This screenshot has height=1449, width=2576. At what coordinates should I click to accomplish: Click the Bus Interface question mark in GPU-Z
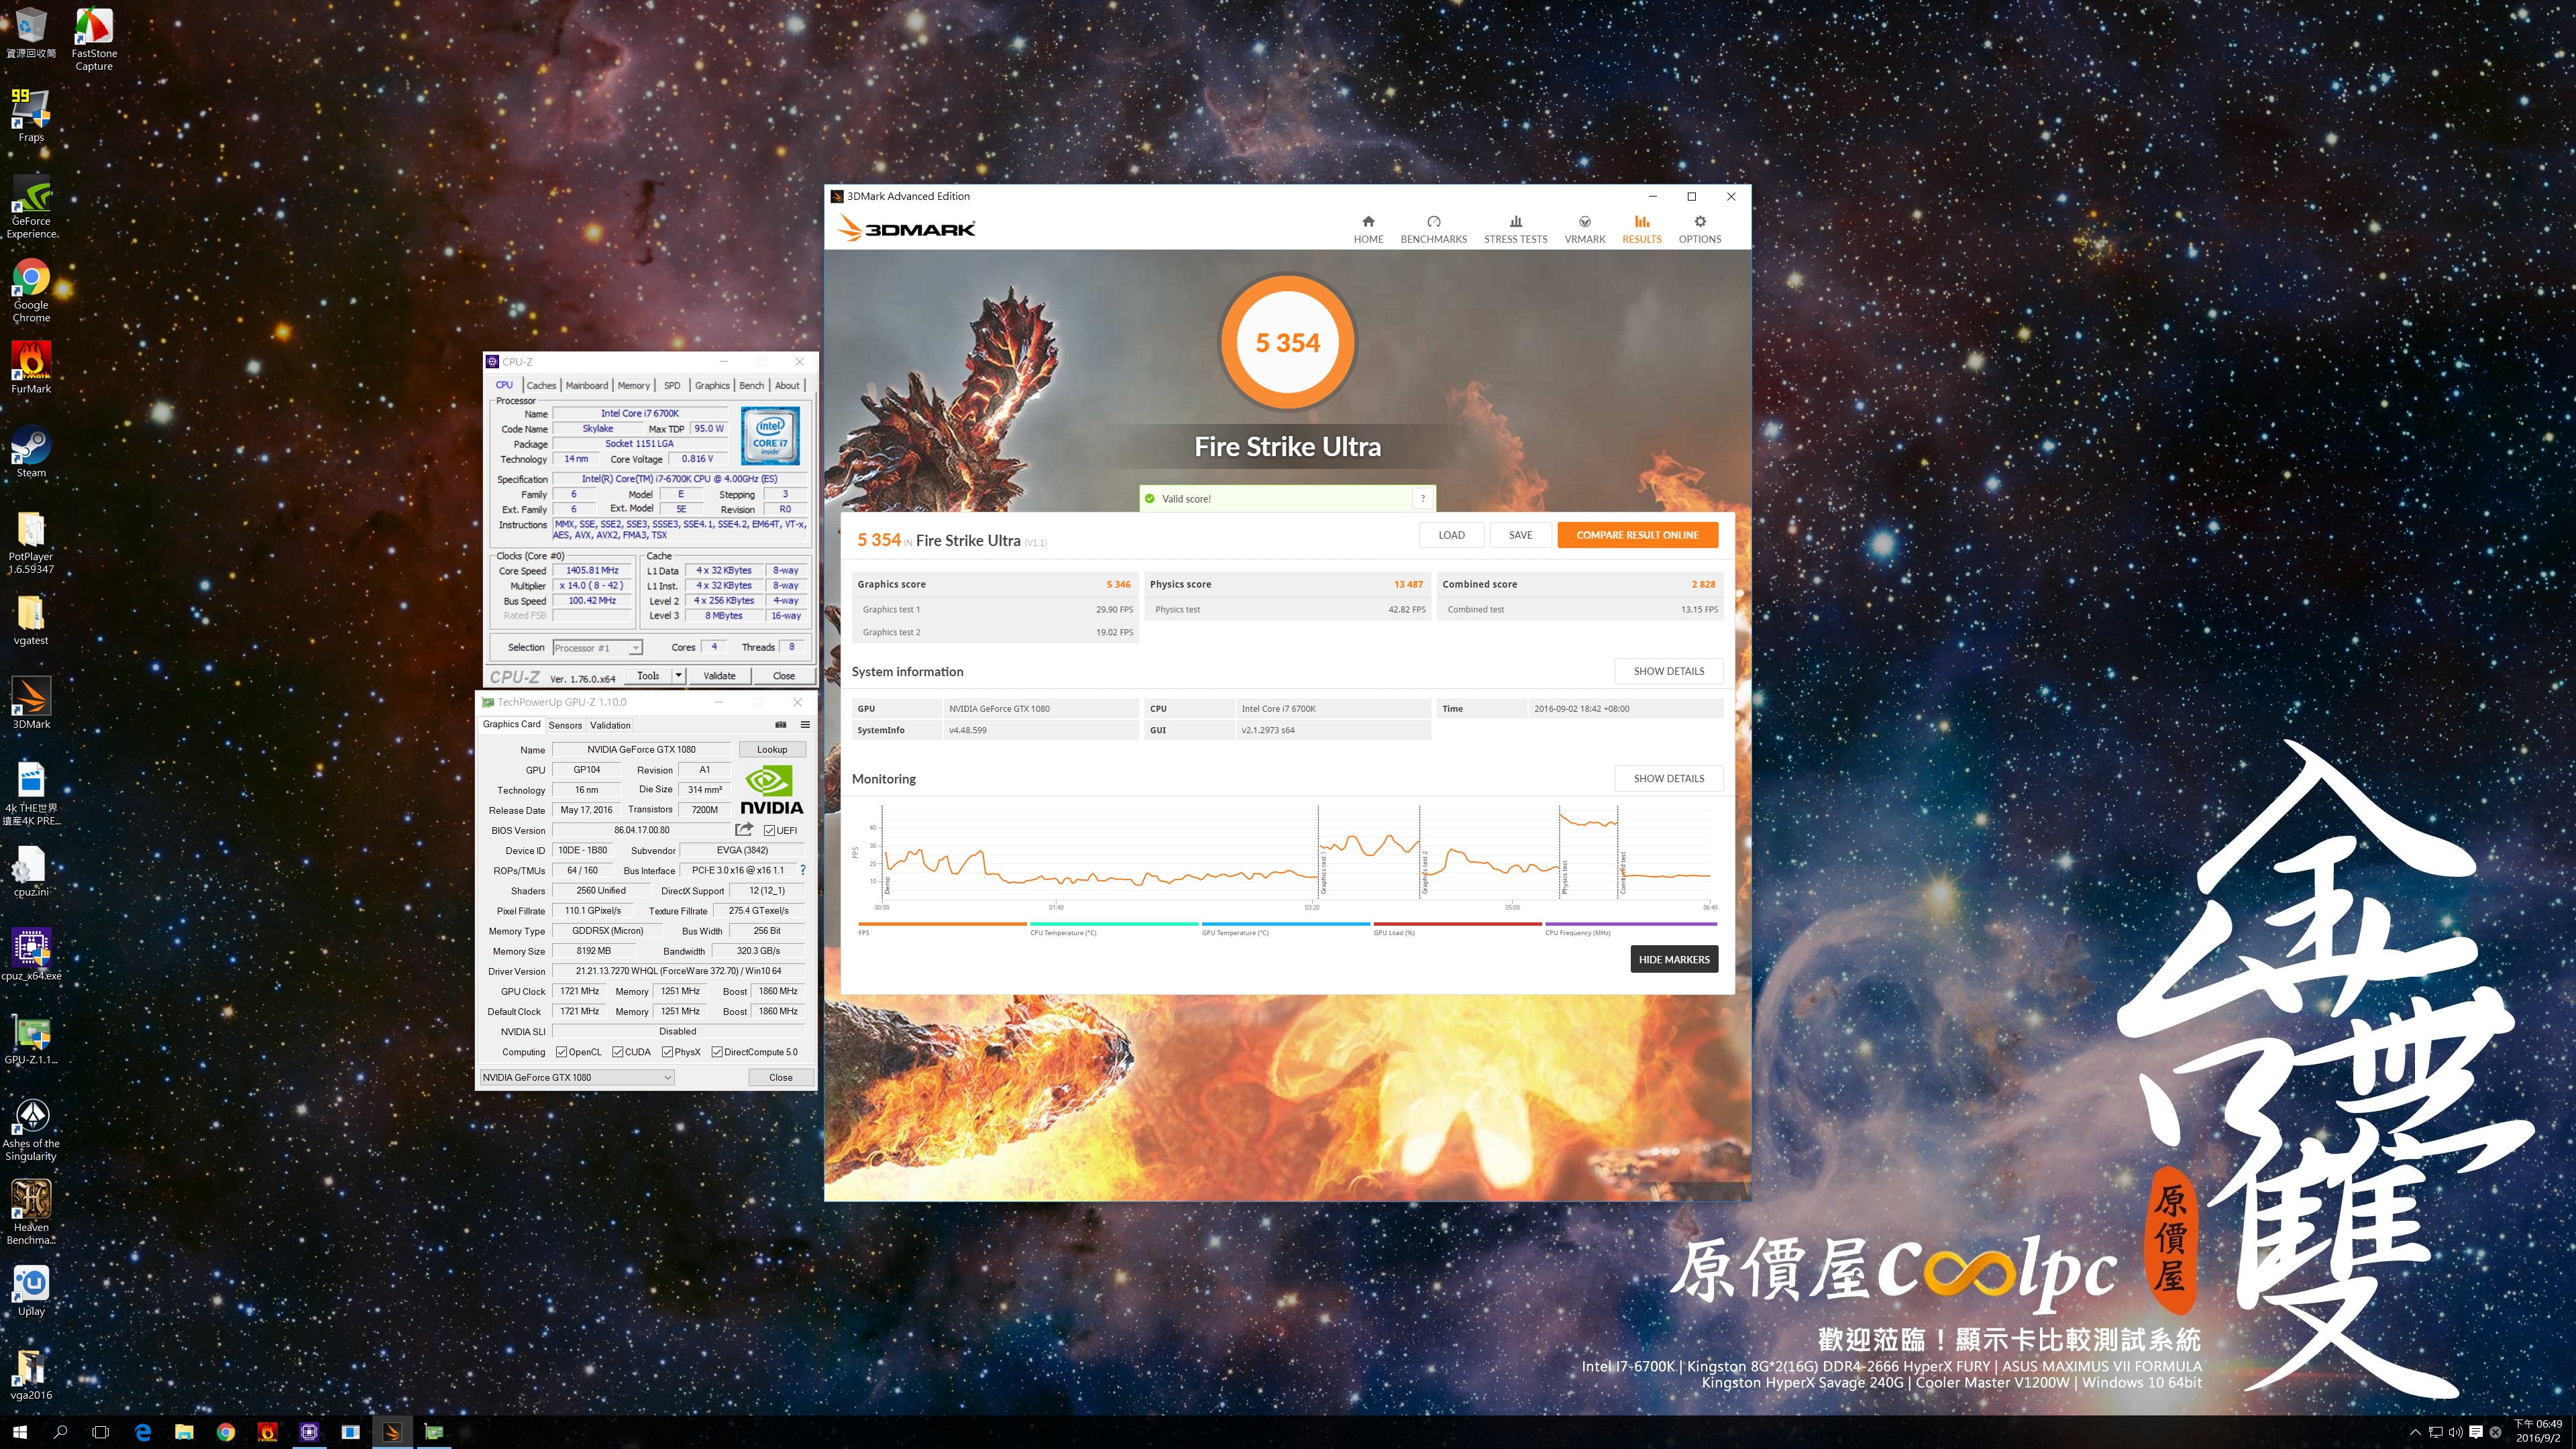[x=802, y=870]
